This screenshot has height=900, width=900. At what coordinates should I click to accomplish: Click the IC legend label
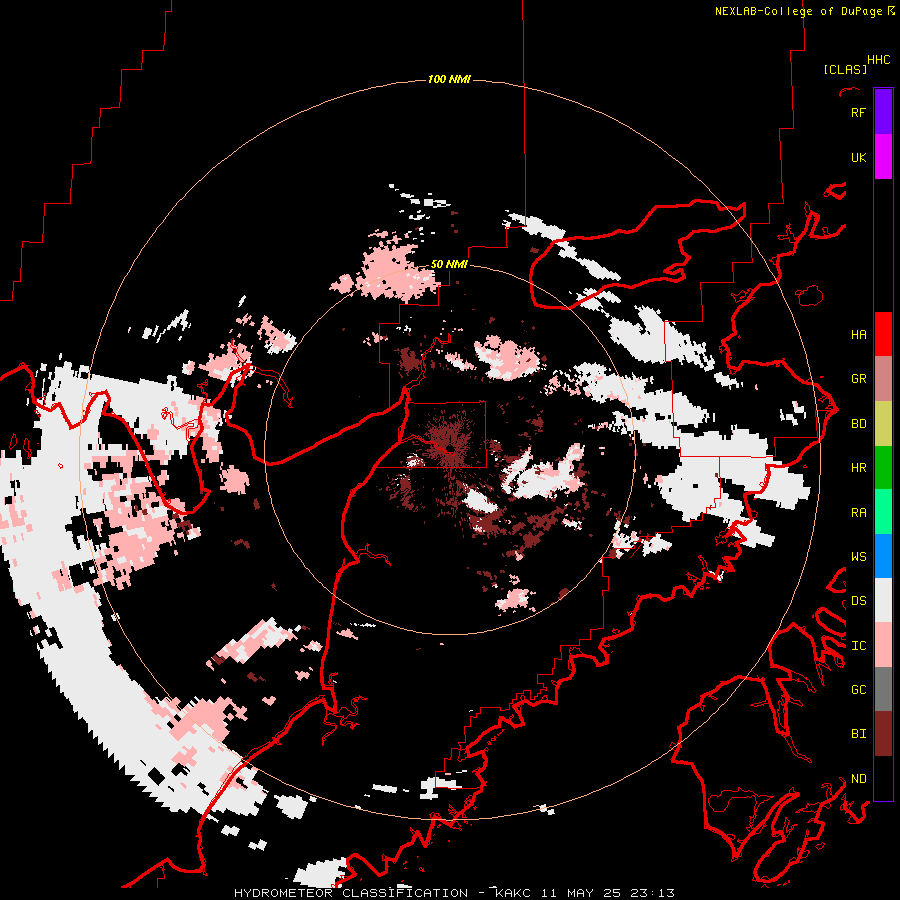pyautogui.click(x=858, y=646)
